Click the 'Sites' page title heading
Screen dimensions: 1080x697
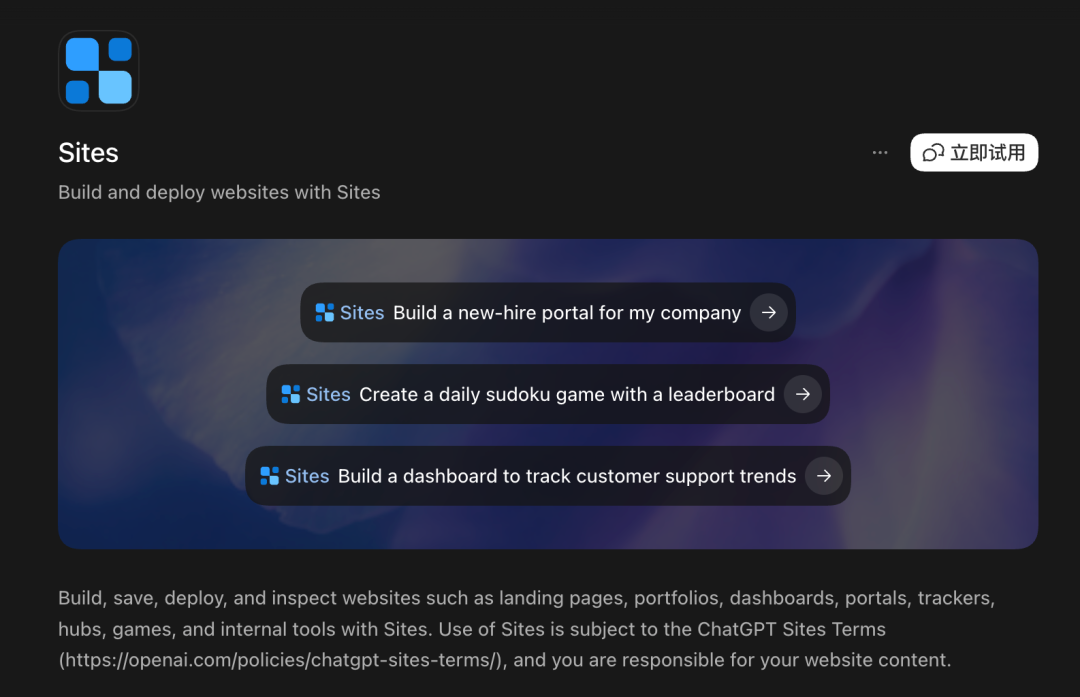[x=88, y=153]
